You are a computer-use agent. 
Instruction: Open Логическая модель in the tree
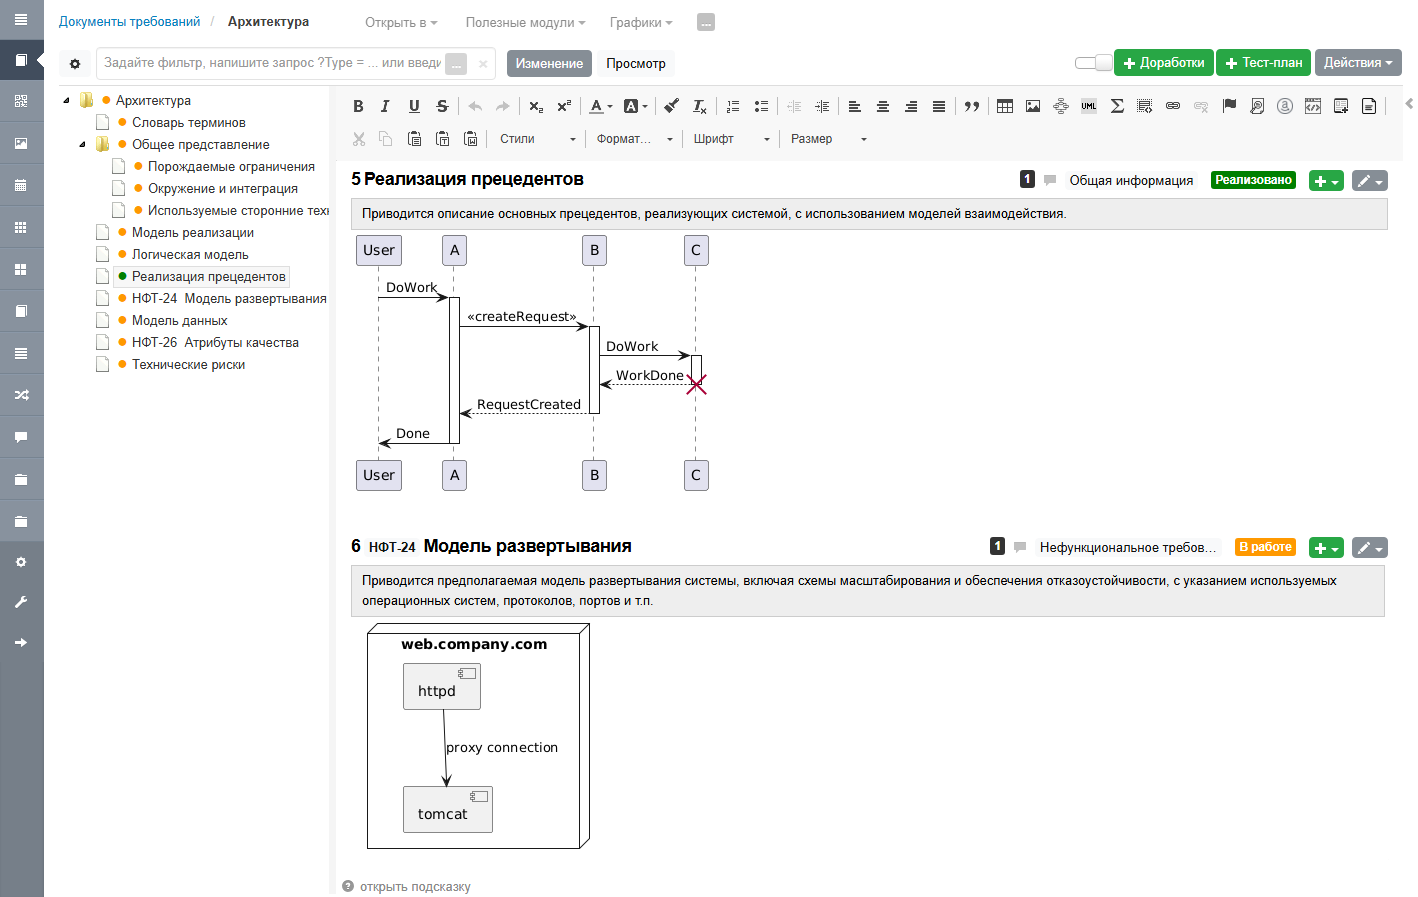(190, 255)
